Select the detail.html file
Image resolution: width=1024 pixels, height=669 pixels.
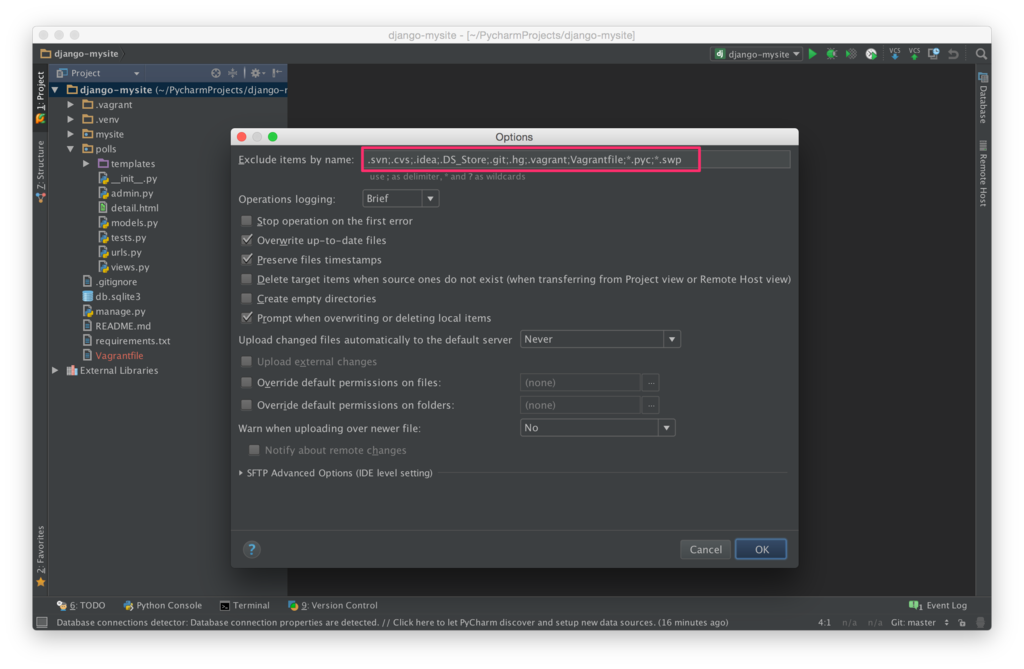(x=128, y=208)
